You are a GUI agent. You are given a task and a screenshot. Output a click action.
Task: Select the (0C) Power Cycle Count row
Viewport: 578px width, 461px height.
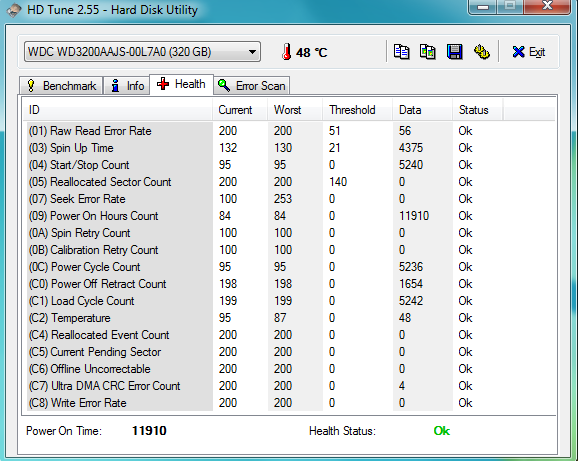click(289, 267)
